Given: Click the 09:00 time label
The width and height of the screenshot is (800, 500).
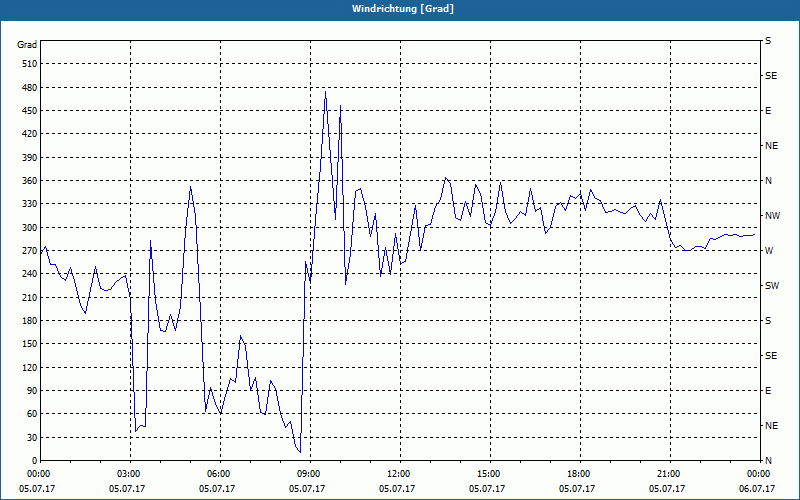Looking at the screenshot, I should tap(310, 474).
